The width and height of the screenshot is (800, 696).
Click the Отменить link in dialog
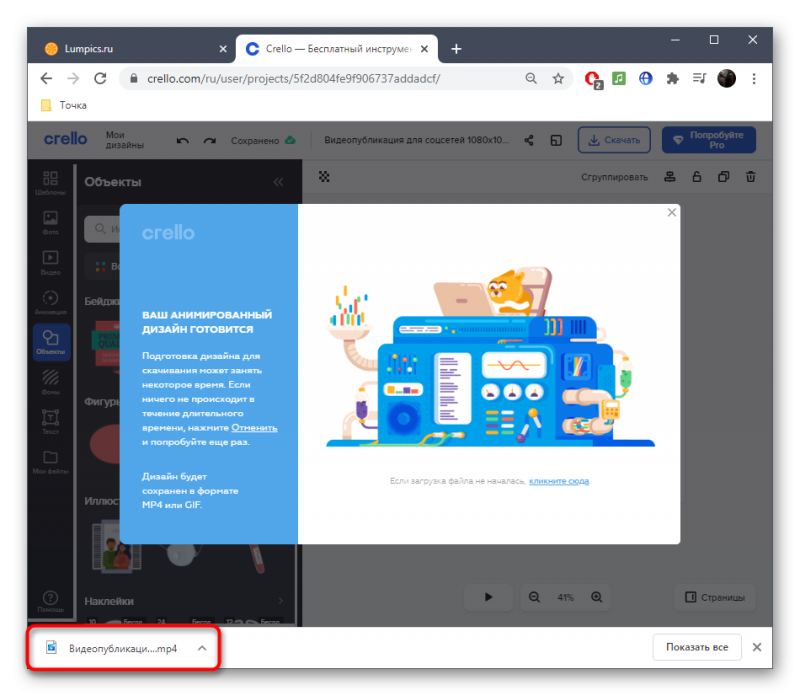pyautogui.click(x=254, y=428)
